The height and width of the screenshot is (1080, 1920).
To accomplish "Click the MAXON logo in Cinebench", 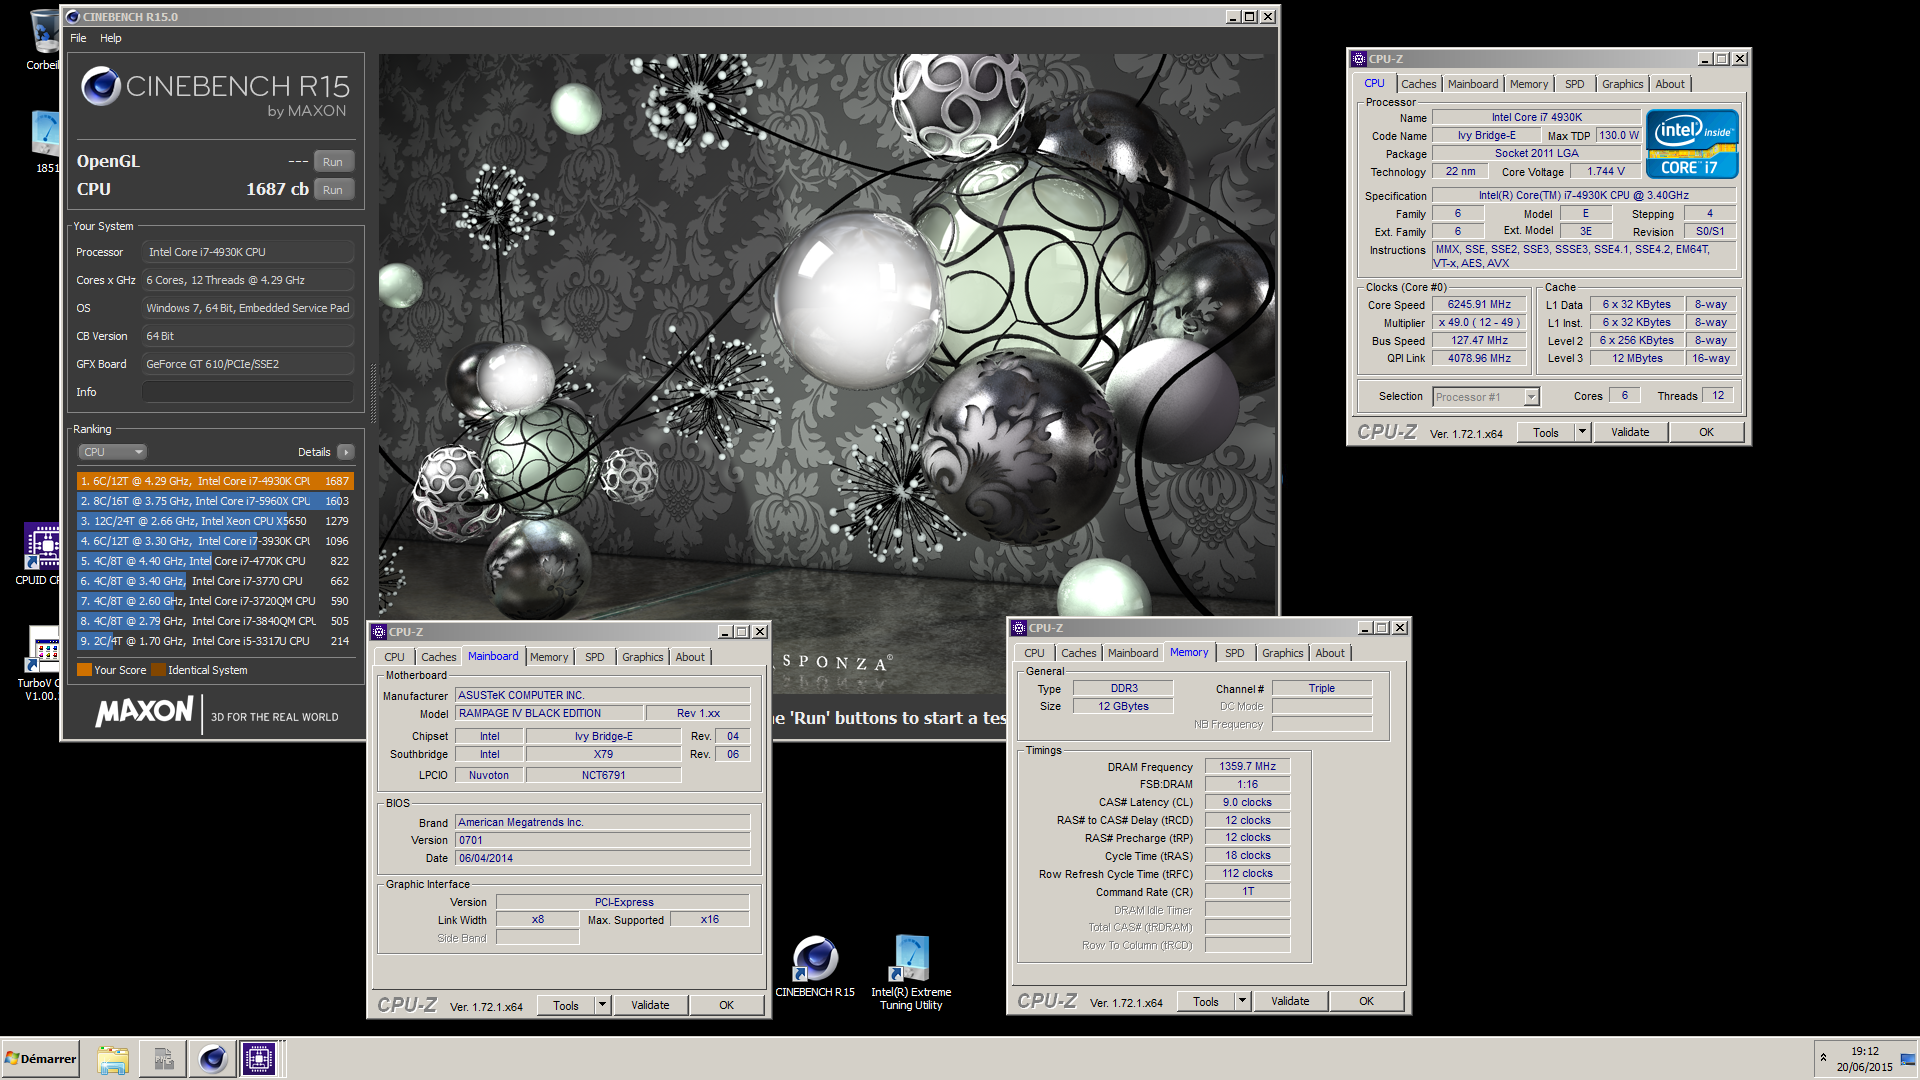I will 144,712.
